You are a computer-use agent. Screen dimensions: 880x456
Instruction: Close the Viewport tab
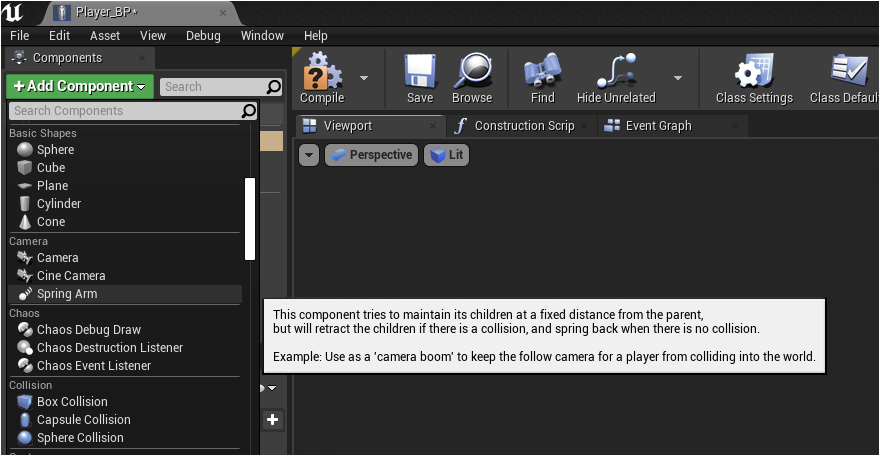[433, 126]
